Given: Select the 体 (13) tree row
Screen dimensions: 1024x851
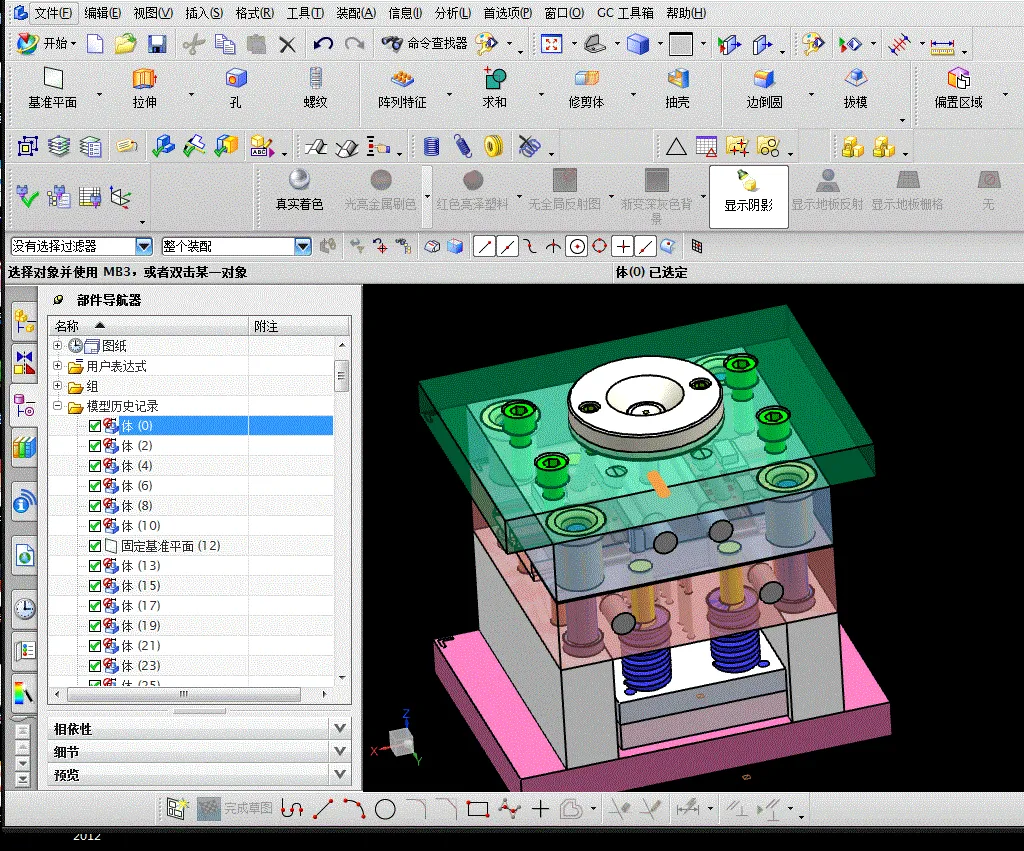Looking at the screenshot, I should [x=191, y=566].
